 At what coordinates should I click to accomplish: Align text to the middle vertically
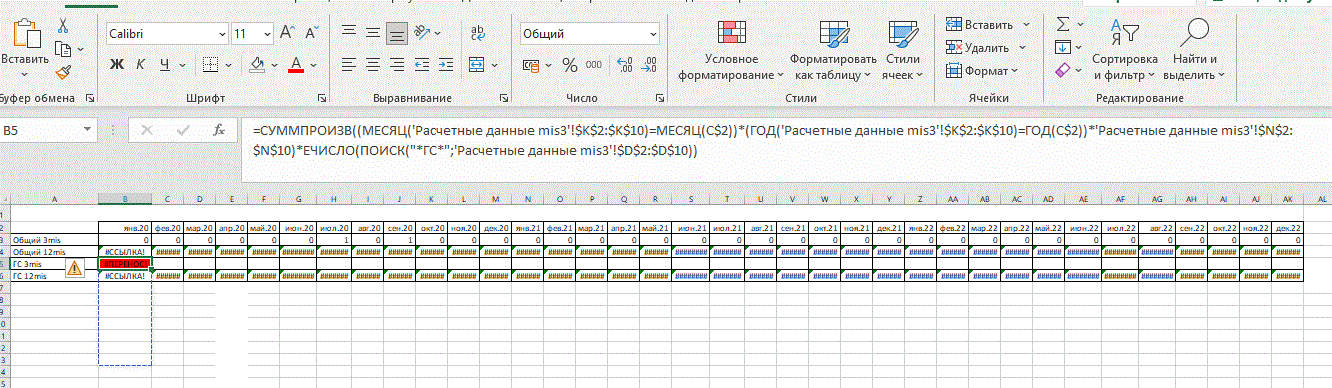click(372, 33)
